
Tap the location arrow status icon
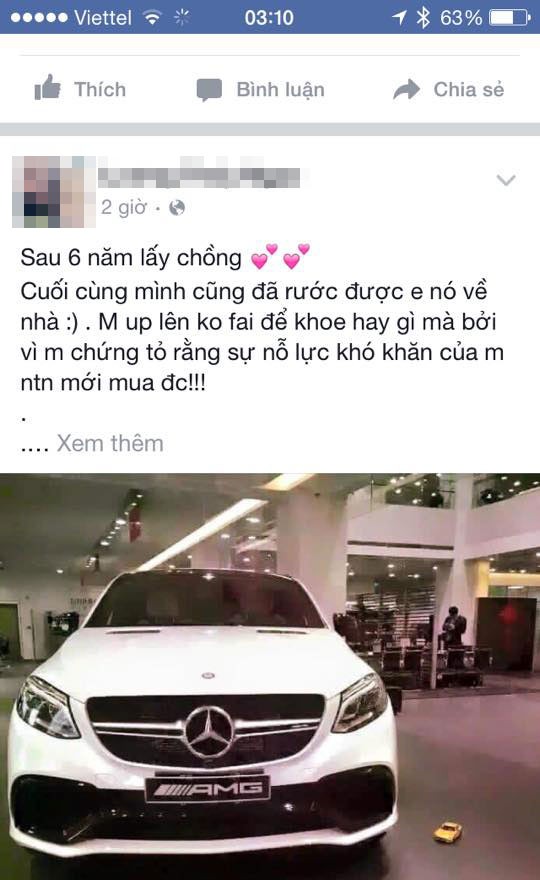coord(399,17)
